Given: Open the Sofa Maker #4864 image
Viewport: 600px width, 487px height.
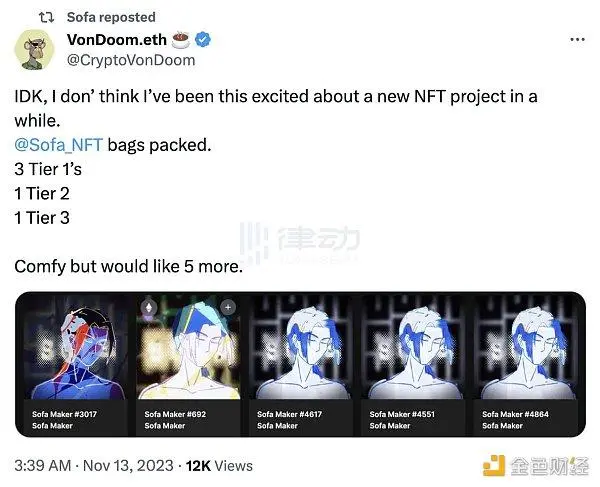Looking at the screenshot, I should click(526, 347).
